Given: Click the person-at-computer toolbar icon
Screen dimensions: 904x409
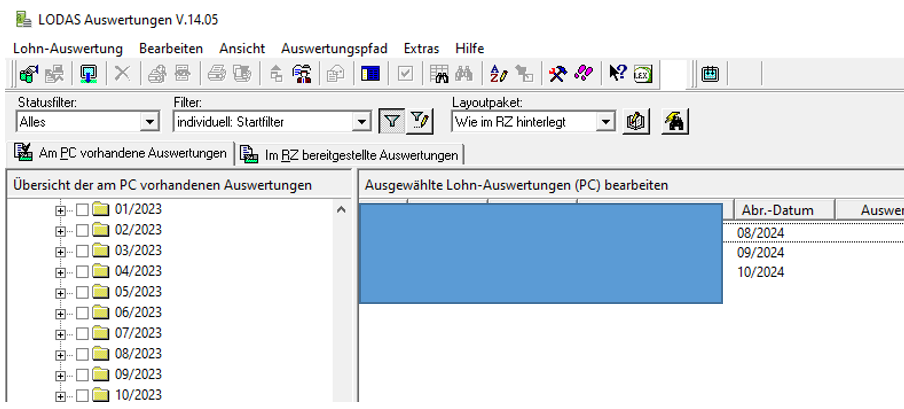Looking at the screenshot, I should click(302, 74).
